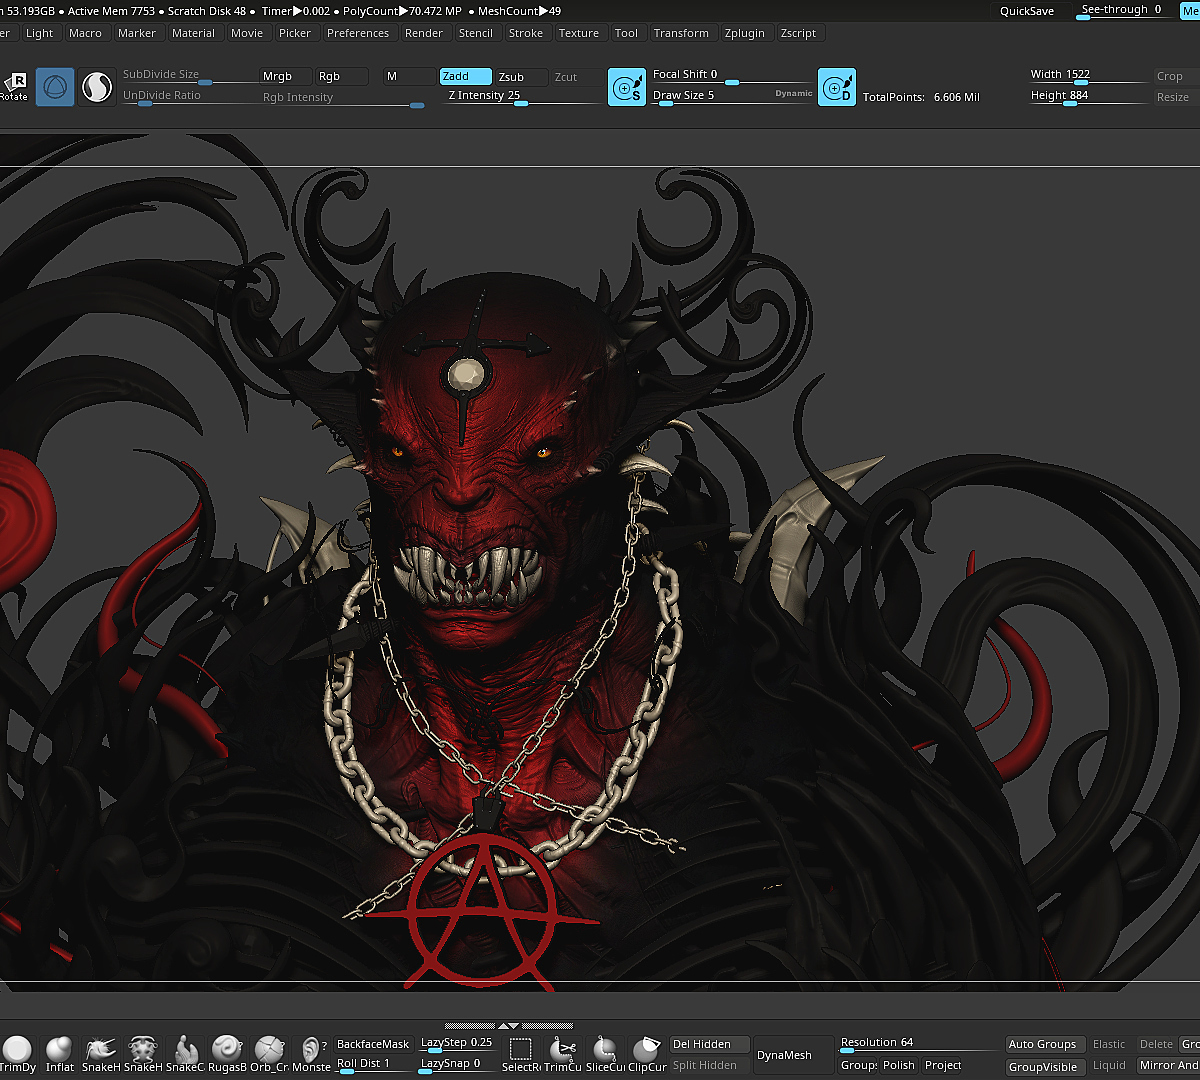The height and width of the screenshot is (1080, 1200).
Task: Open the Texture menu
Action: [579, 33]
